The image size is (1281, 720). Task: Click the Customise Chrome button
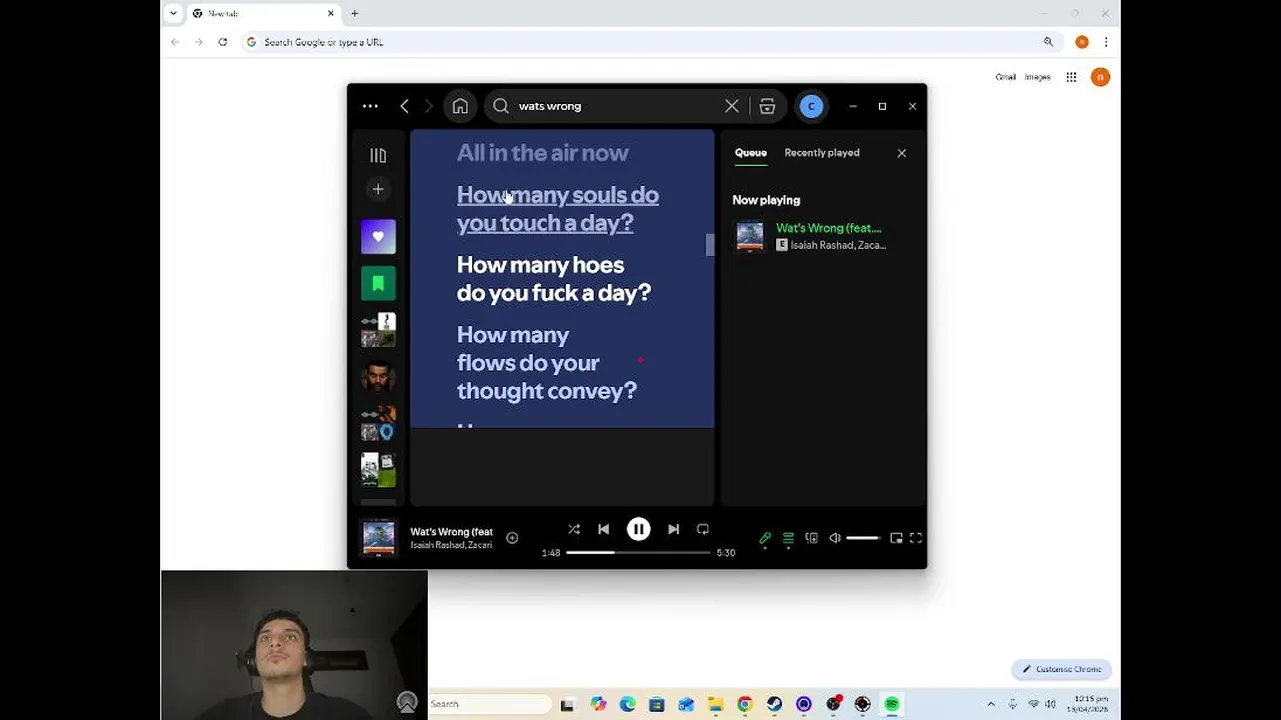click(x=1062, y=669)
